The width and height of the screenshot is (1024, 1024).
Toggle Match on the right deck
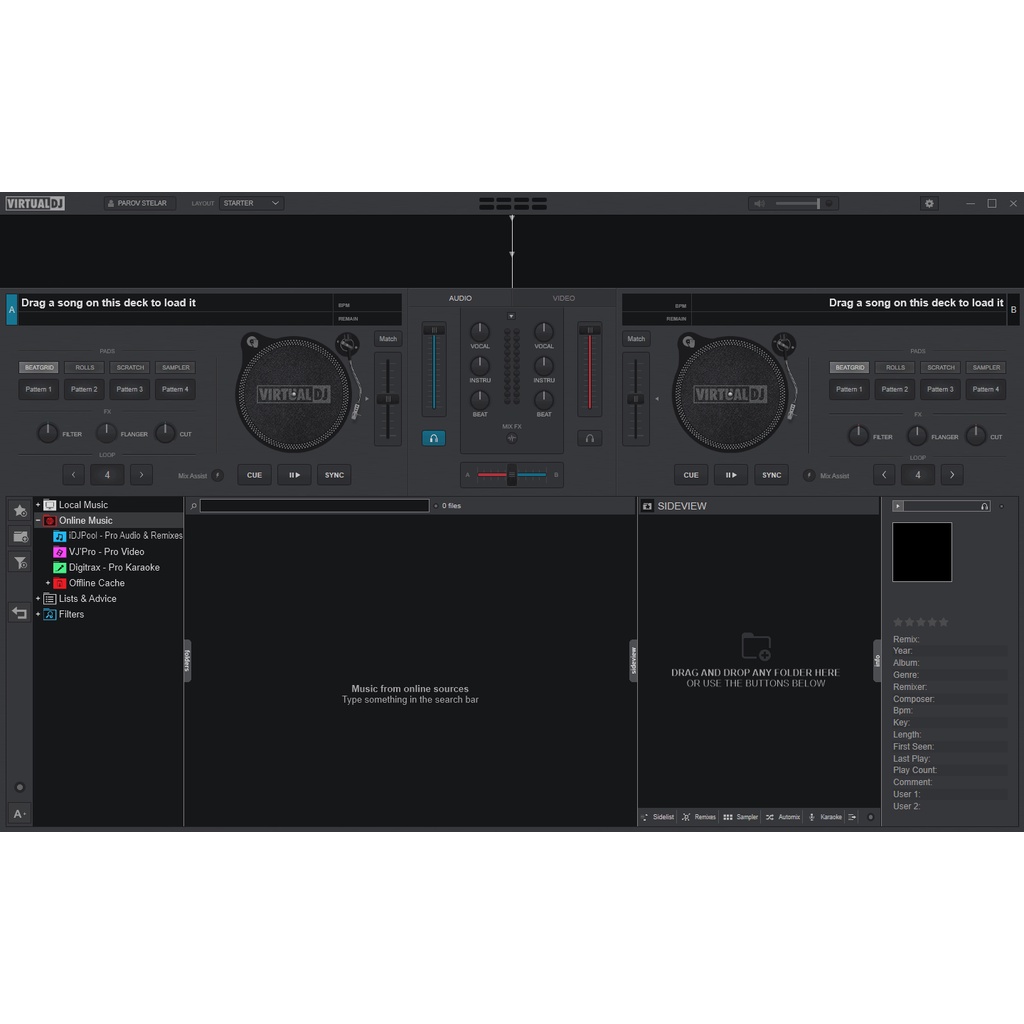tap(636, 338)
